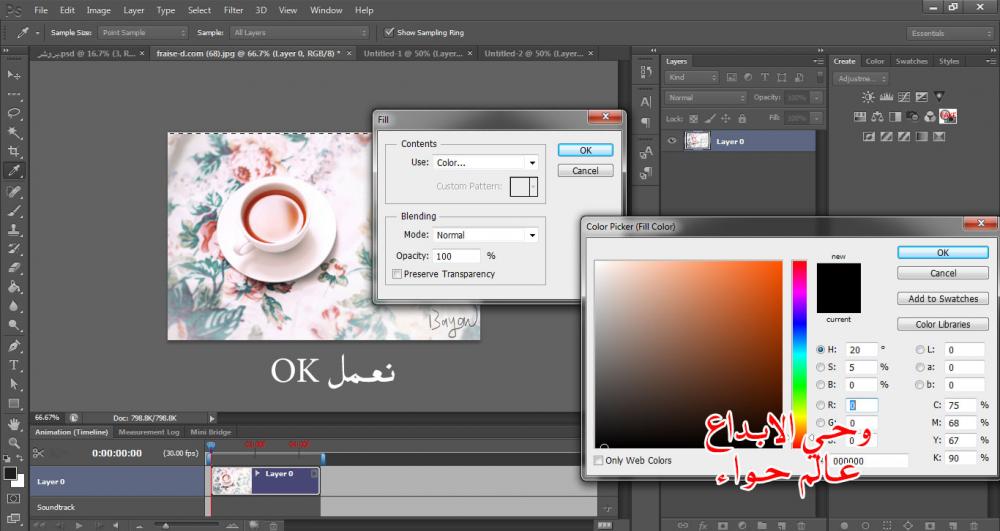Add a Brightness/Contrast adjustment
Image resolution: width=1000 pixels, height=531 pixels.
click(866, 97)
